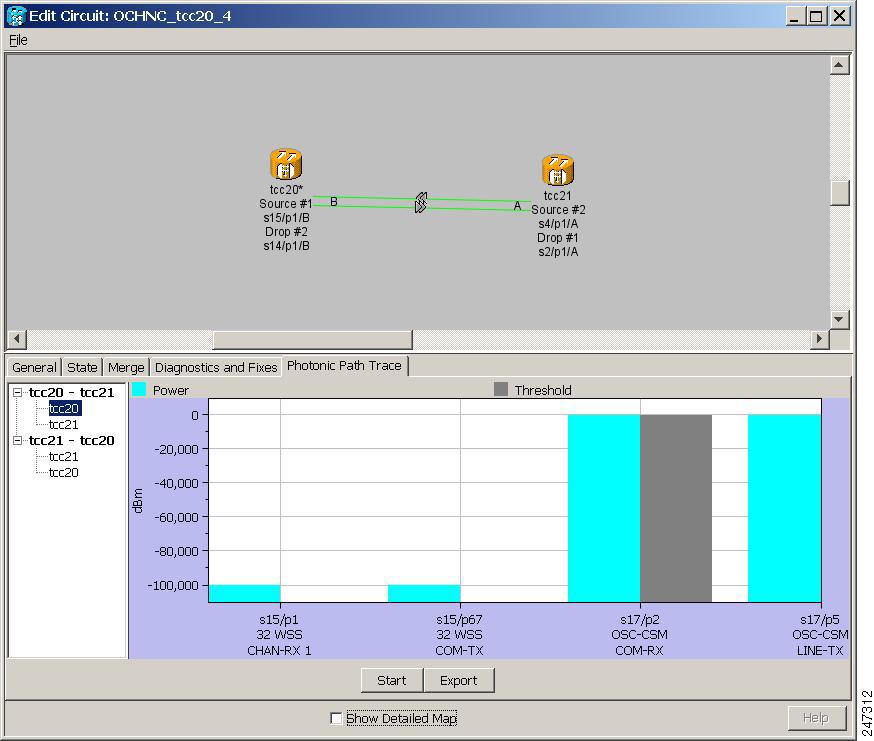The image size is (874, 741).
Task: Click the cyan Power legend swatch
Action: [x=139, y=389]
